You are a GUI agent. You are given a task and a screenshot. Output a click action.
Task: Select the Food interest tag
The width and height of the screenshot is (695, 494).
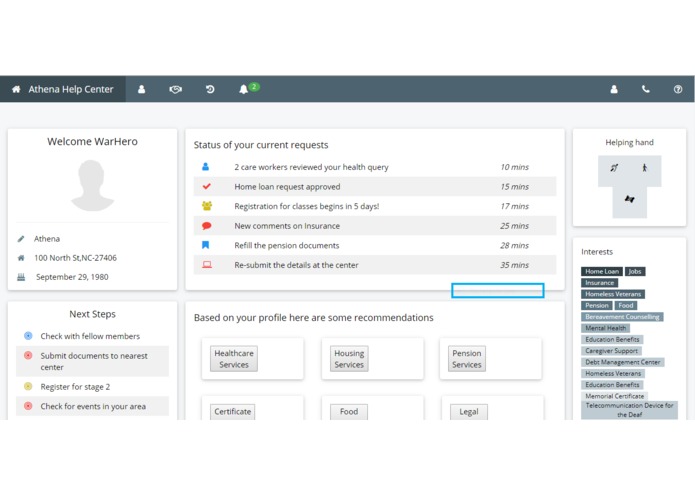click(x=626, y=305)
